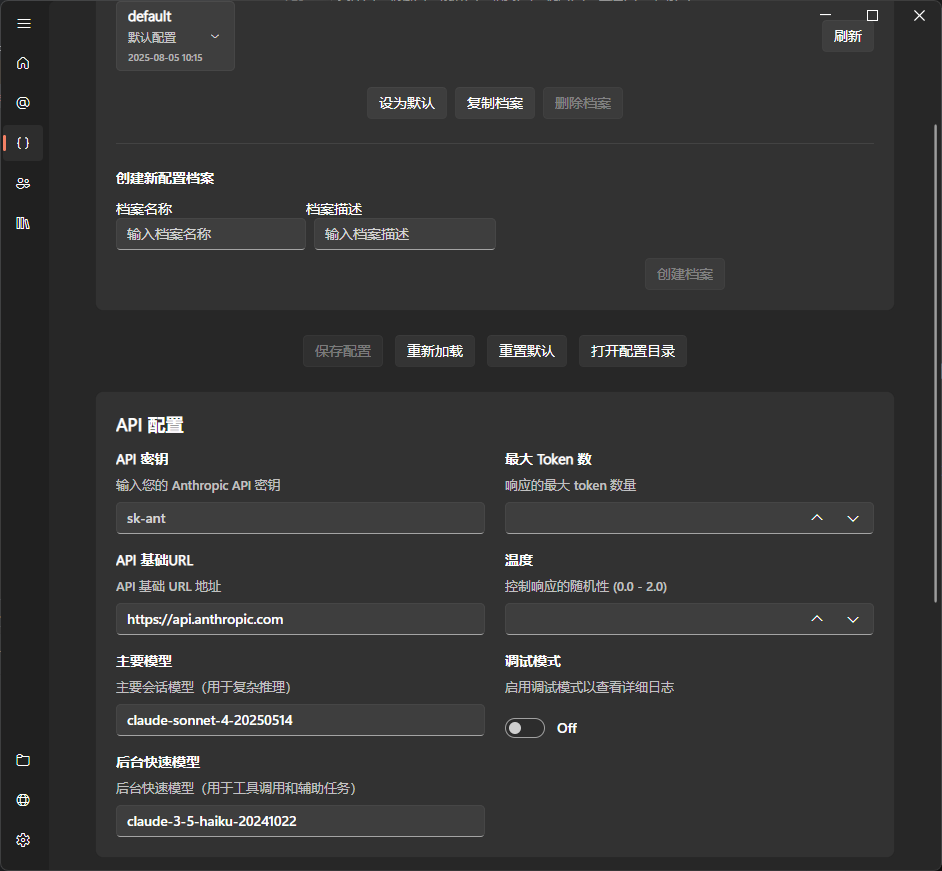942x871 pixels.
Task: Click the 刷新 refresh button
Action: (x=847, y=36)
